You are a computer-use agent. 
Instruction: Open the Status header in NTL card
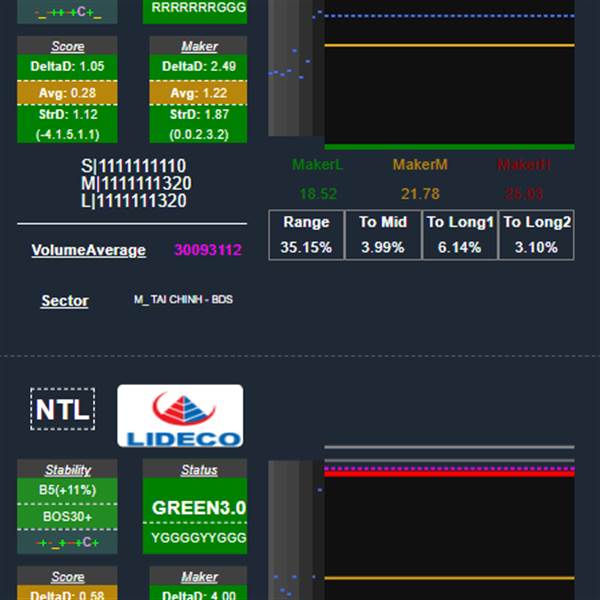199,470
